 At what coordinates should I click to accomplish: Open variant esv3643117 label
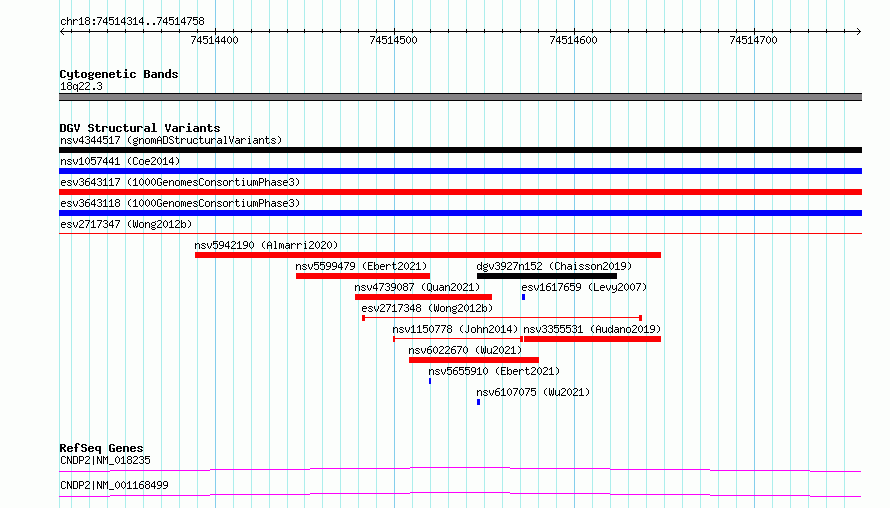tap(180, 182)
